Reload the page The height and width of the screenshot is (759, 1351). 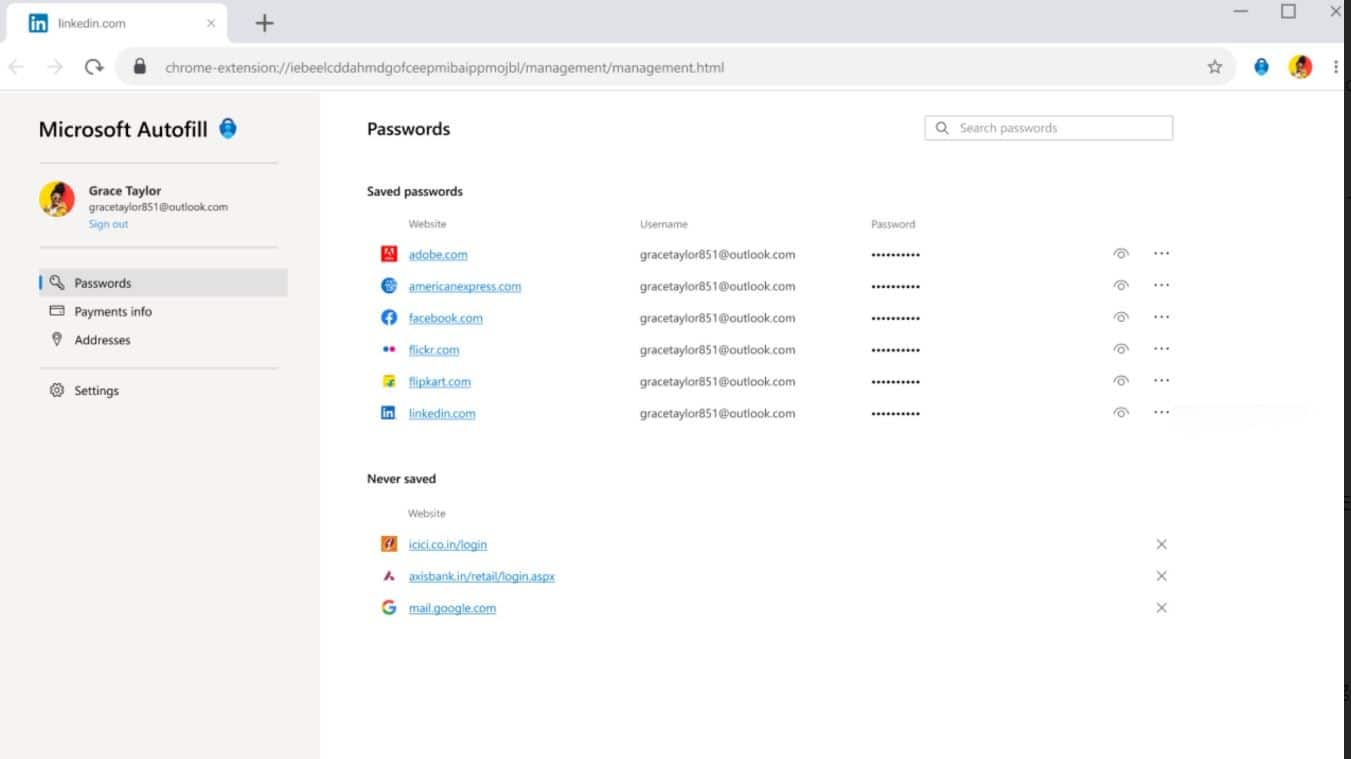click(94, 67)
